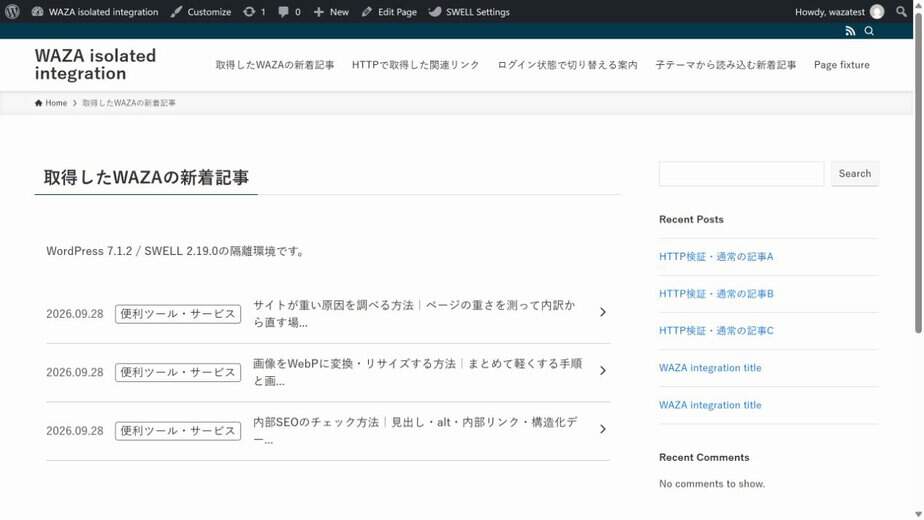This screenshot has height=520, width=924.
Task: Open the WAZA isolated integration dashboard link
Action: (x=95, y=12)
